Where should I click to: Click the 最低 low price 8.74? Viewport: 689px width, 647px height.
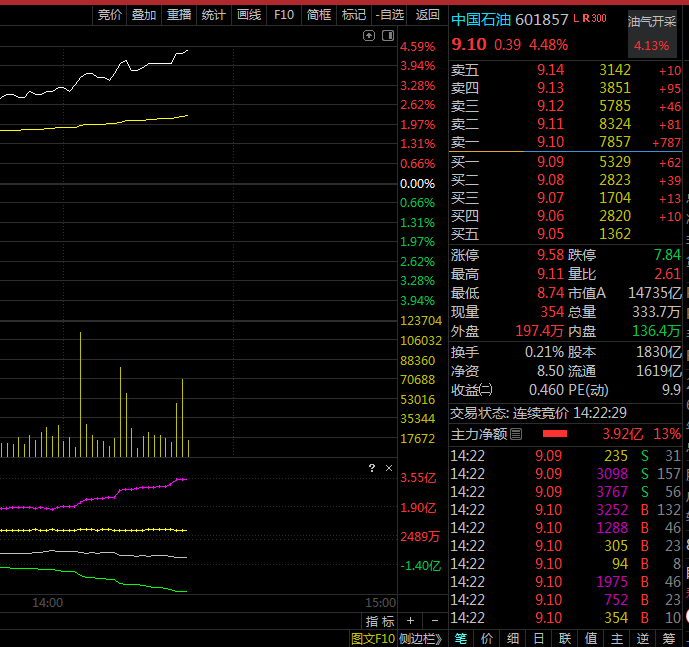[551, 293]
